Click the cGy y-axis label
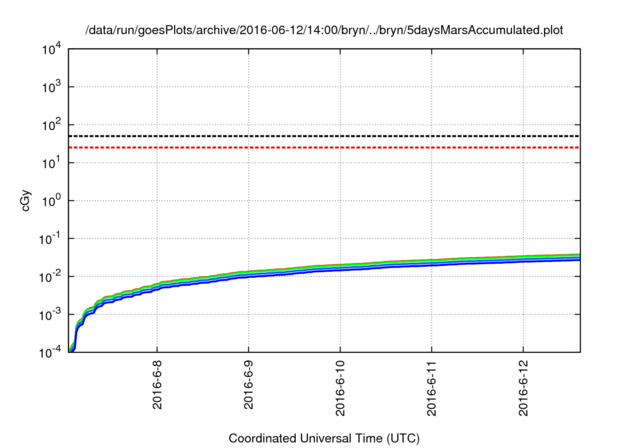 pos(25,200)
